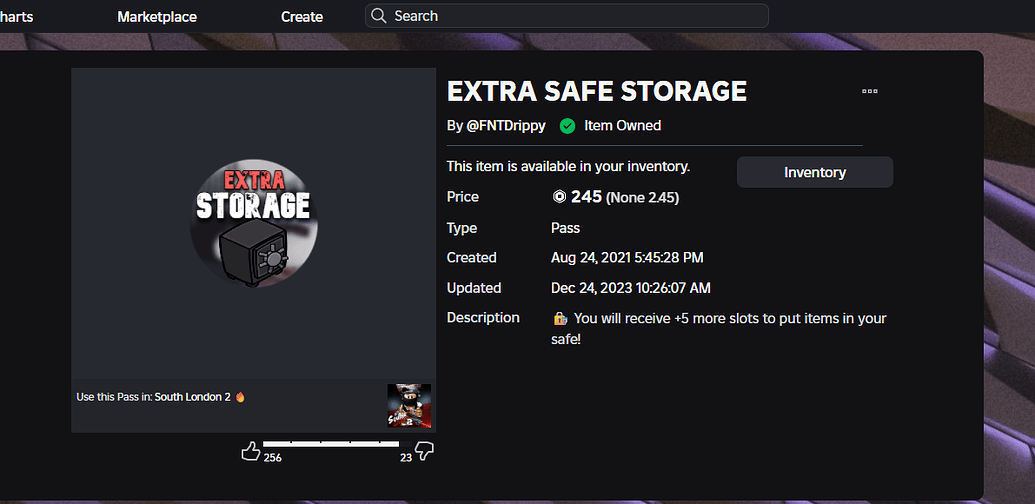The height and width of the screenshot is (504, 1035).
Task: Click the lock emoji in the description
Action: click(560, 319)
